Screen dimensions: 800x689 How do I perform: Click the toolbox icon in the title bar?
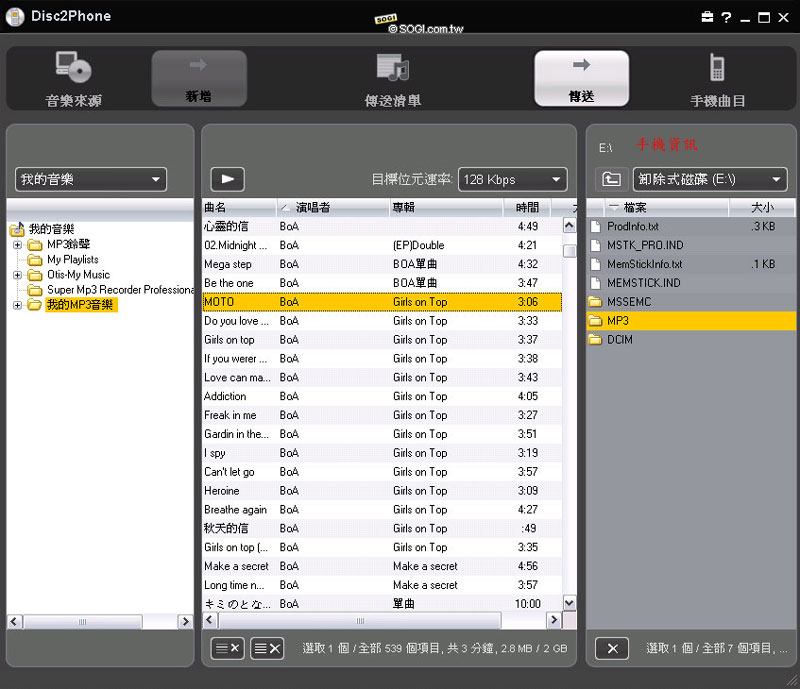(707, 17)
